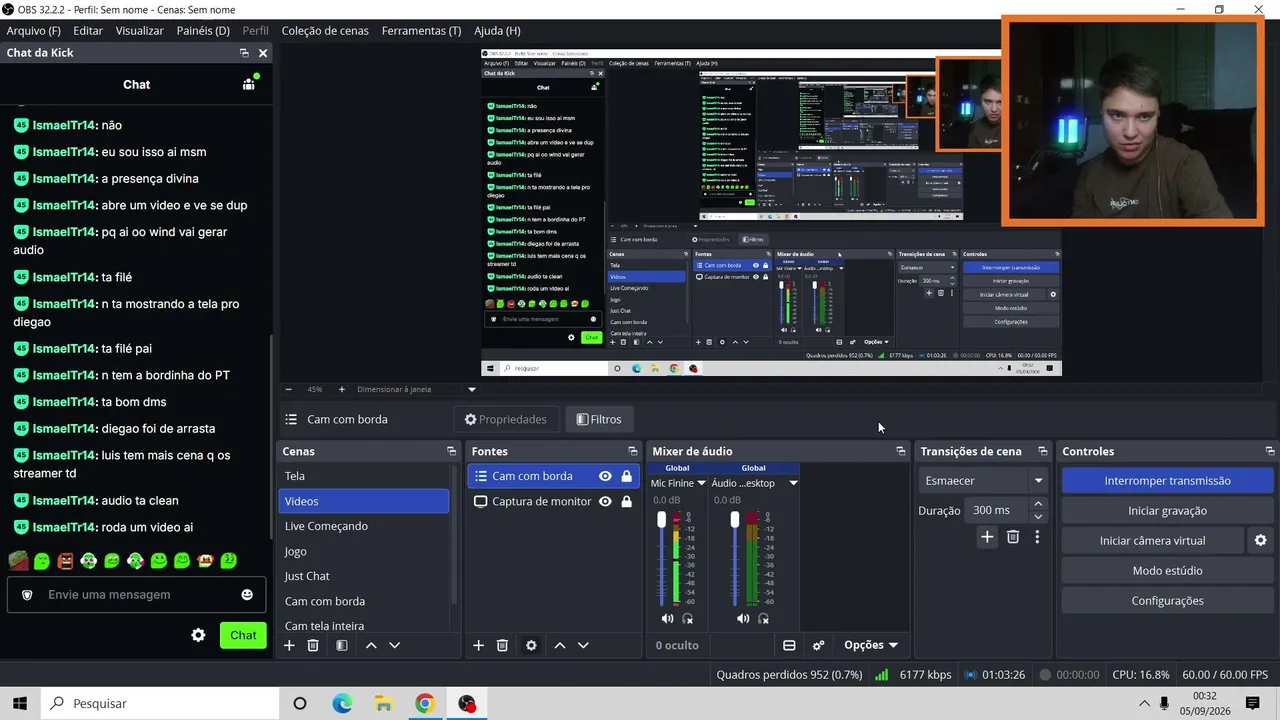Image resolution: width=1280 pixels, height=720 pixels.
Task: Mute the Mic Finine speaker icon
Action: (x=667, y=618)
